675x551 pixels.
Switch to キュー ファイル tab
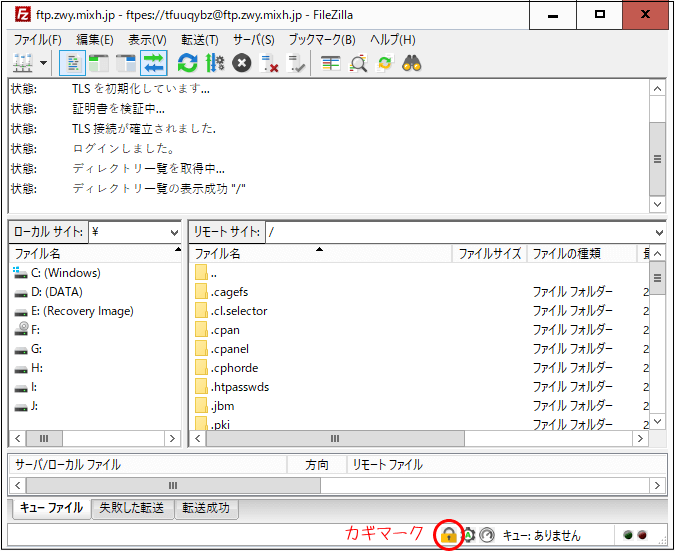51,508
